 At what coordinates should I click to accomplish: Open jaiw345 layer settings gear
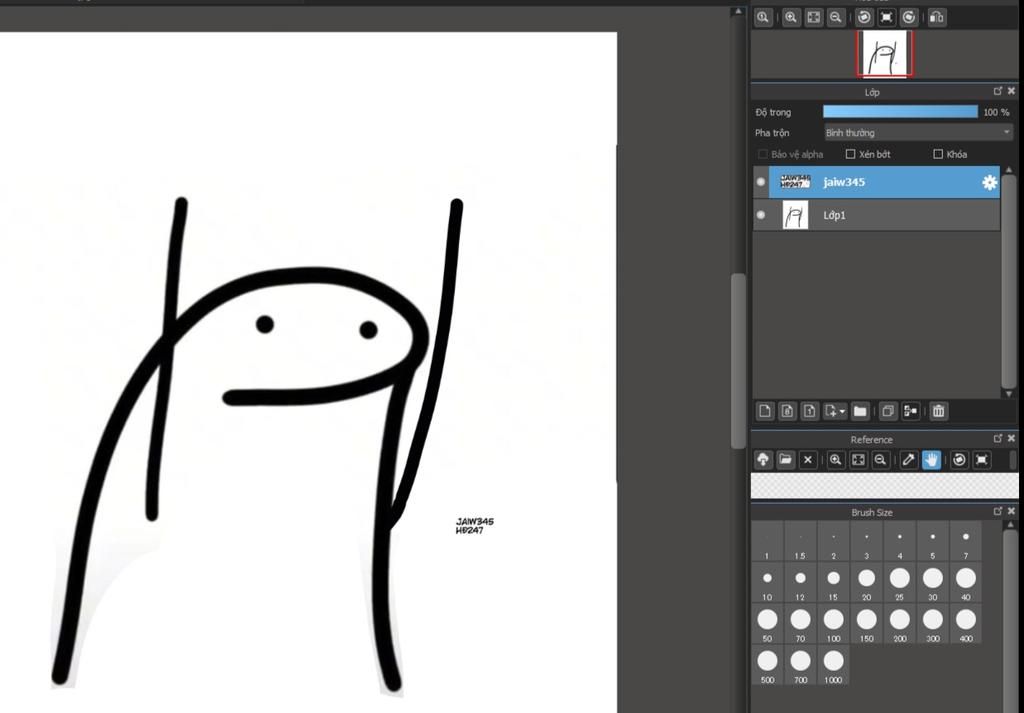point(989,183)
